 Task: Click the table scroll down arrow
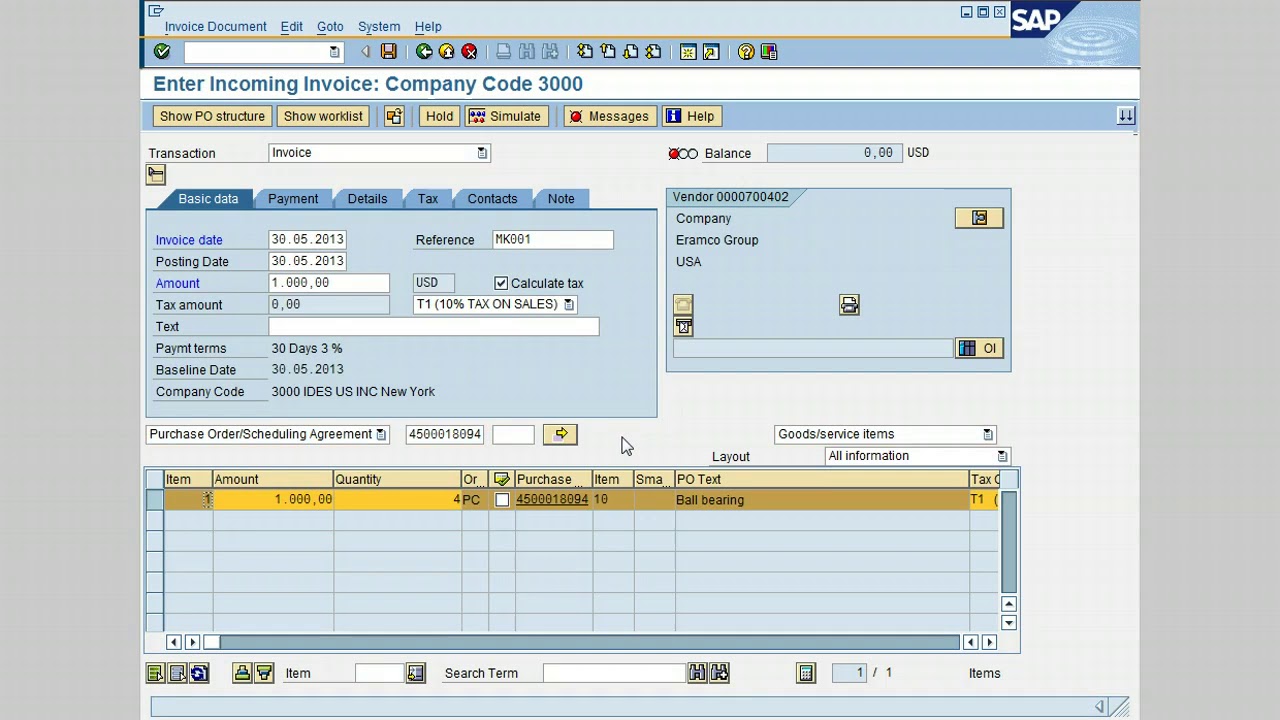1008,623
